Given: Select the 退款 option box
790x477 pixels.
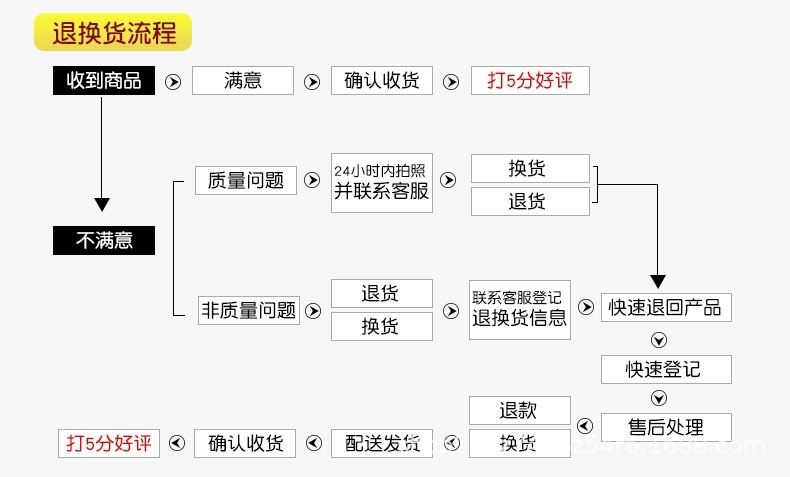Looking at the screenshot, I should [x=519, y=410].
